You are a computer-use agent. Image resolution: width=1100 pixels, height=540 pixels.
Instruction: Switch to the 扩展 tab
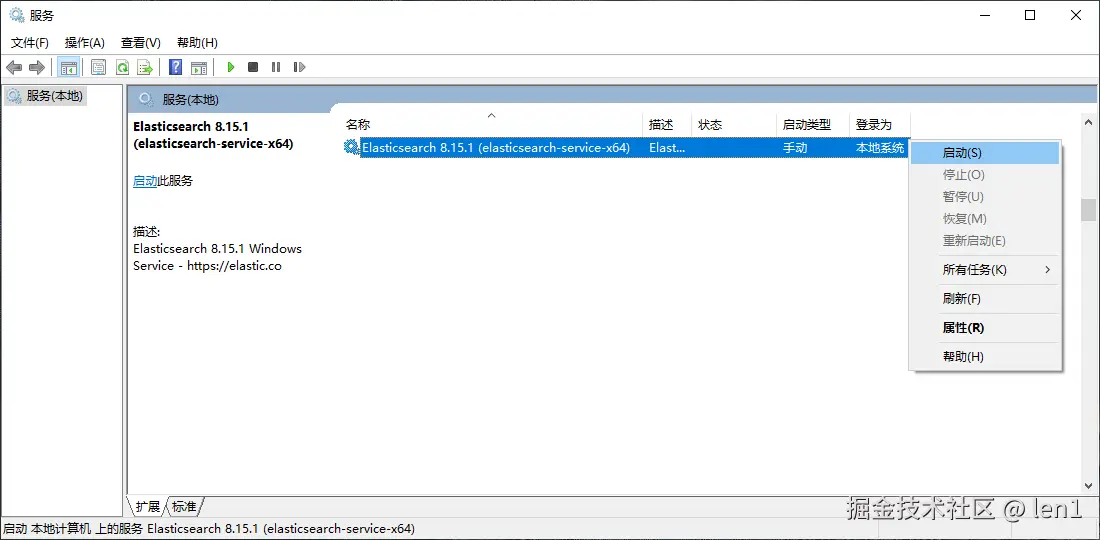(x=147, y=506)
